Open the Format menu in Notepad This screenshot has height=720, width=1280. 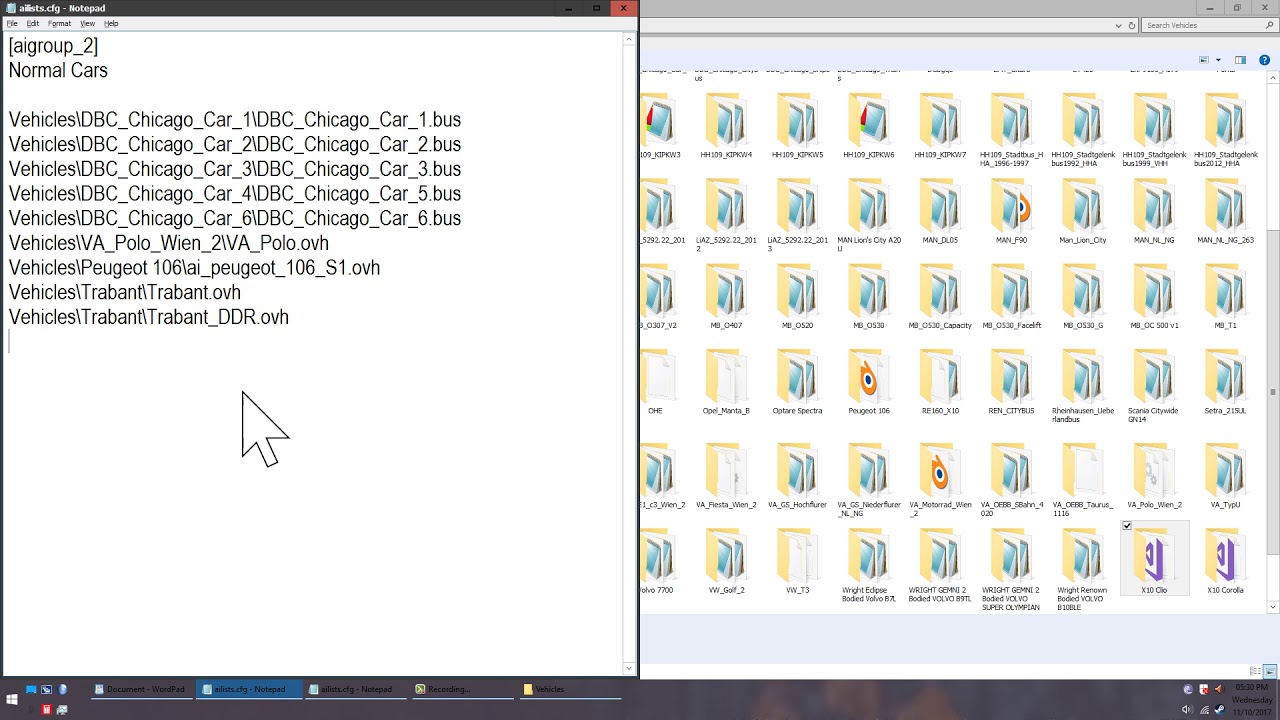coord(59,23)
